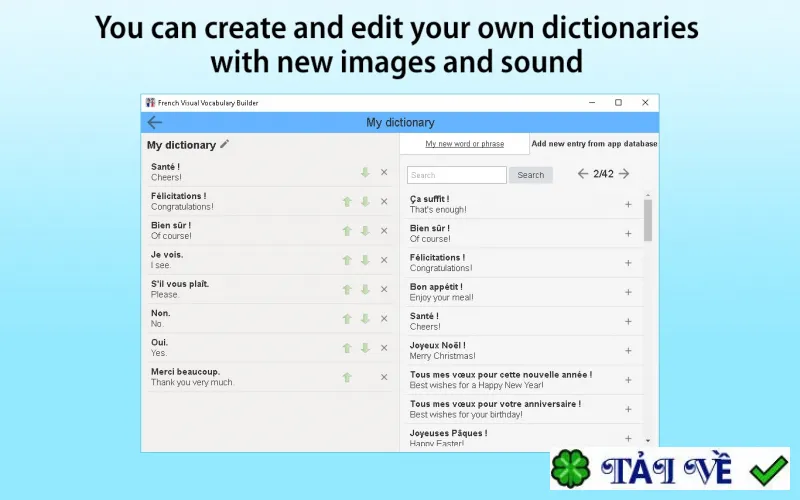Viewport: 800px width, 500px height.
Task: Go to next database page
Action: (624, 174)
